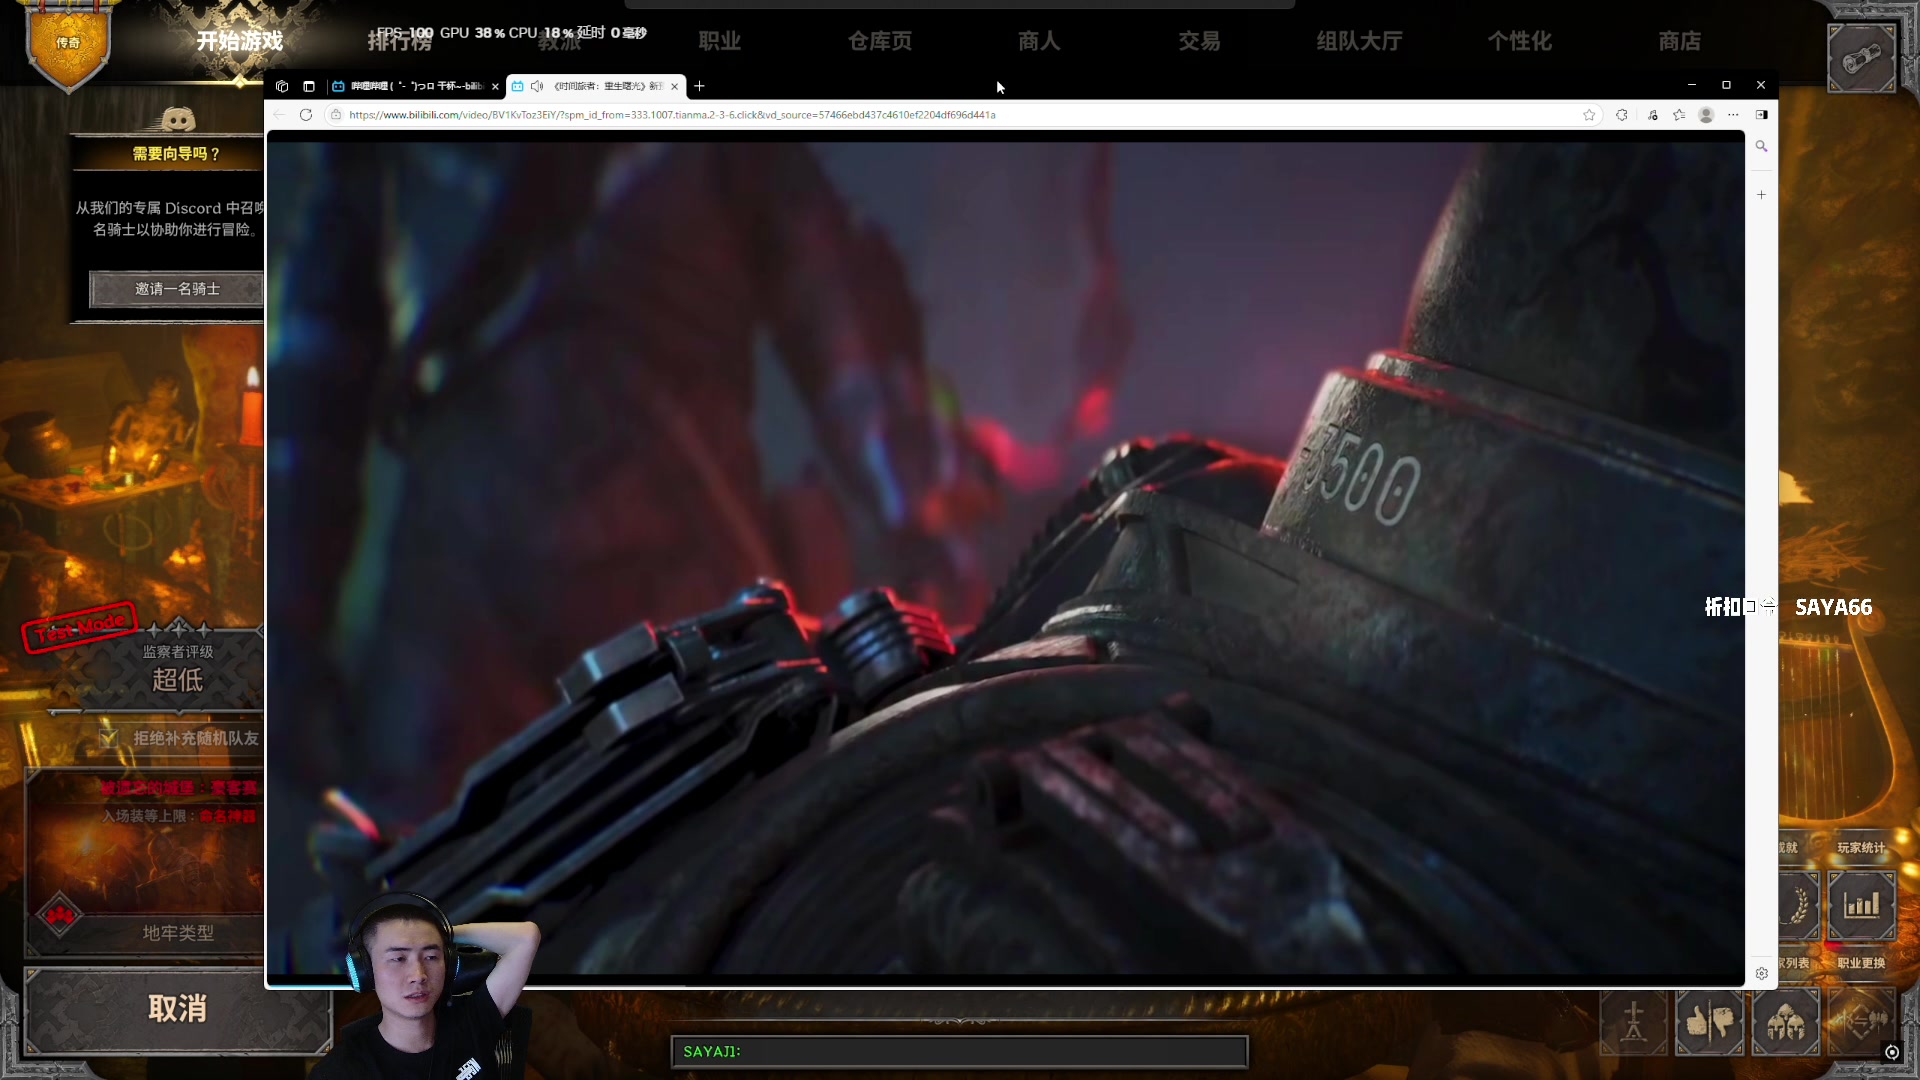
Task: Click the 超低 overseer rating
Action: point(177,680)
